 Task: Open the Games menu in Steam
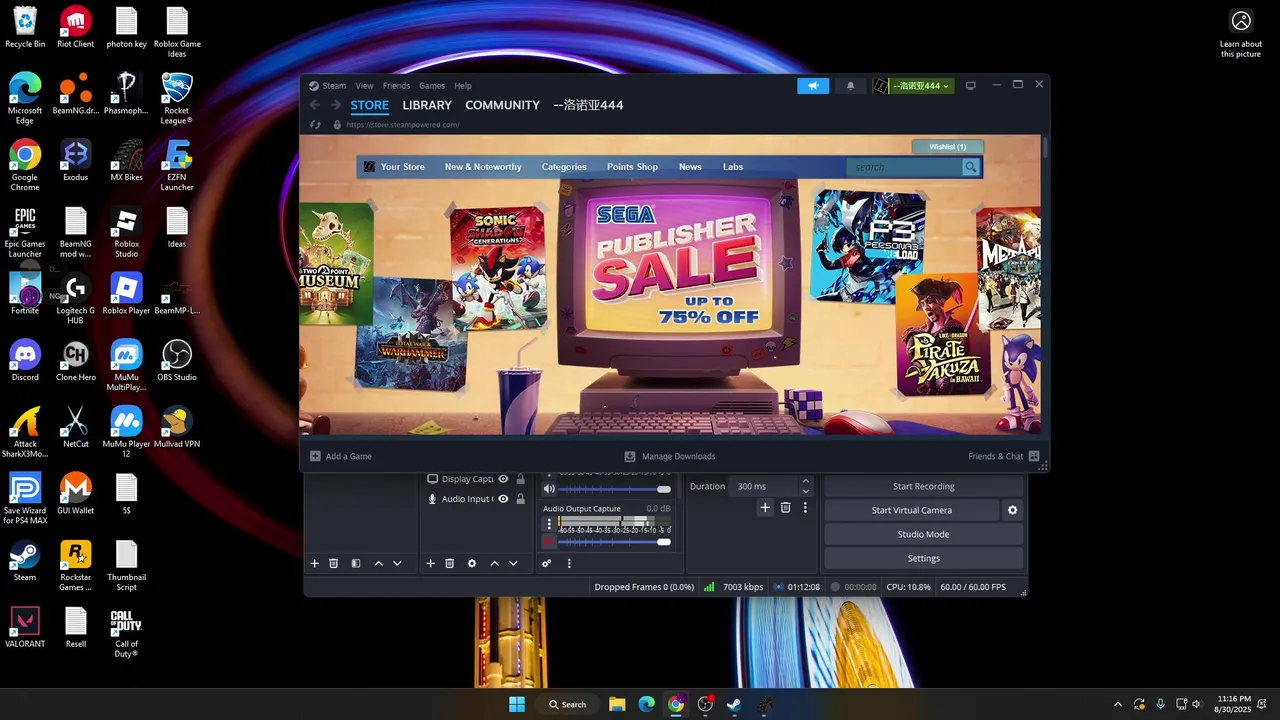pyautogui.click(x=432, y=86)
